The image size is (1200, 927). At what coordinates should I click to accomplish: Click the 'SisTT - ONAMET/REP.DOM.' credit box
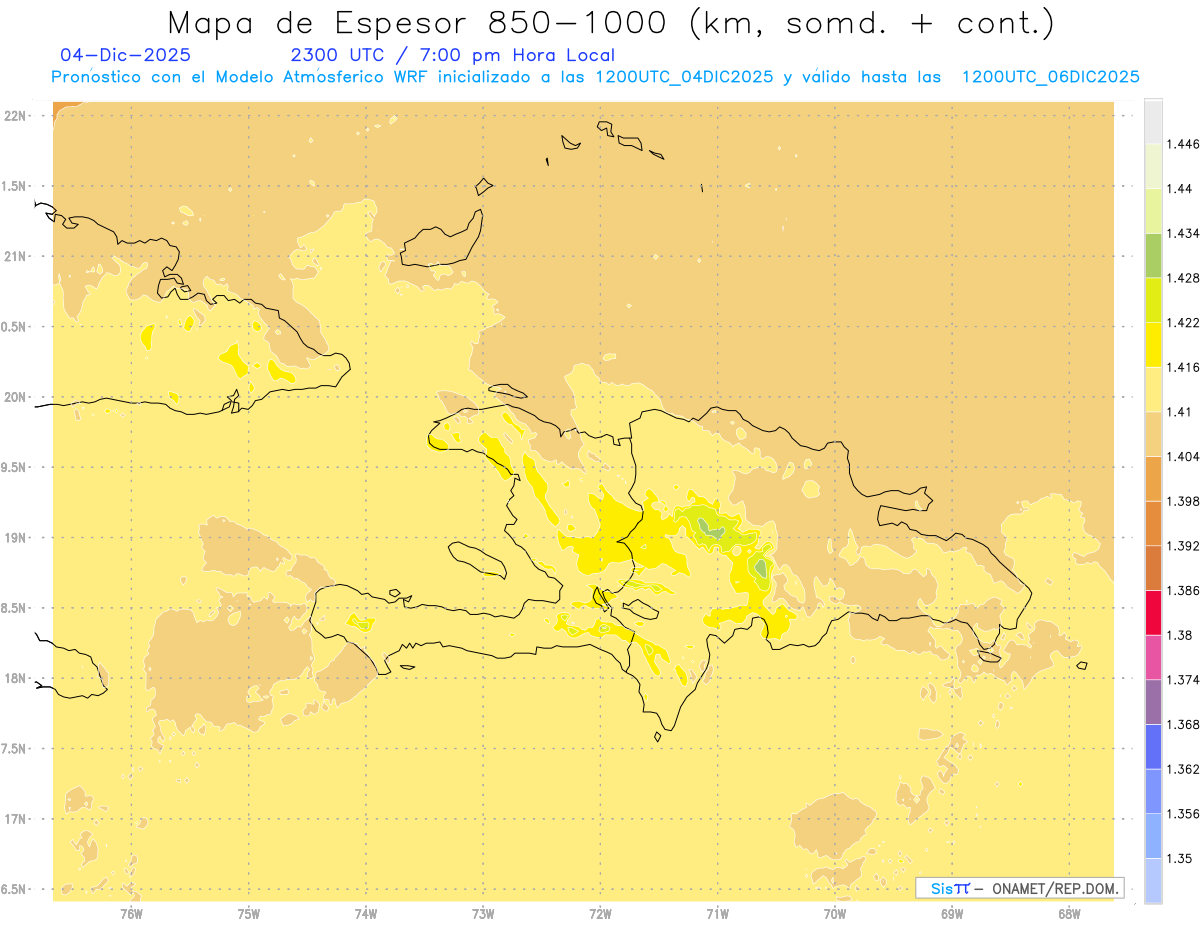1020,888
